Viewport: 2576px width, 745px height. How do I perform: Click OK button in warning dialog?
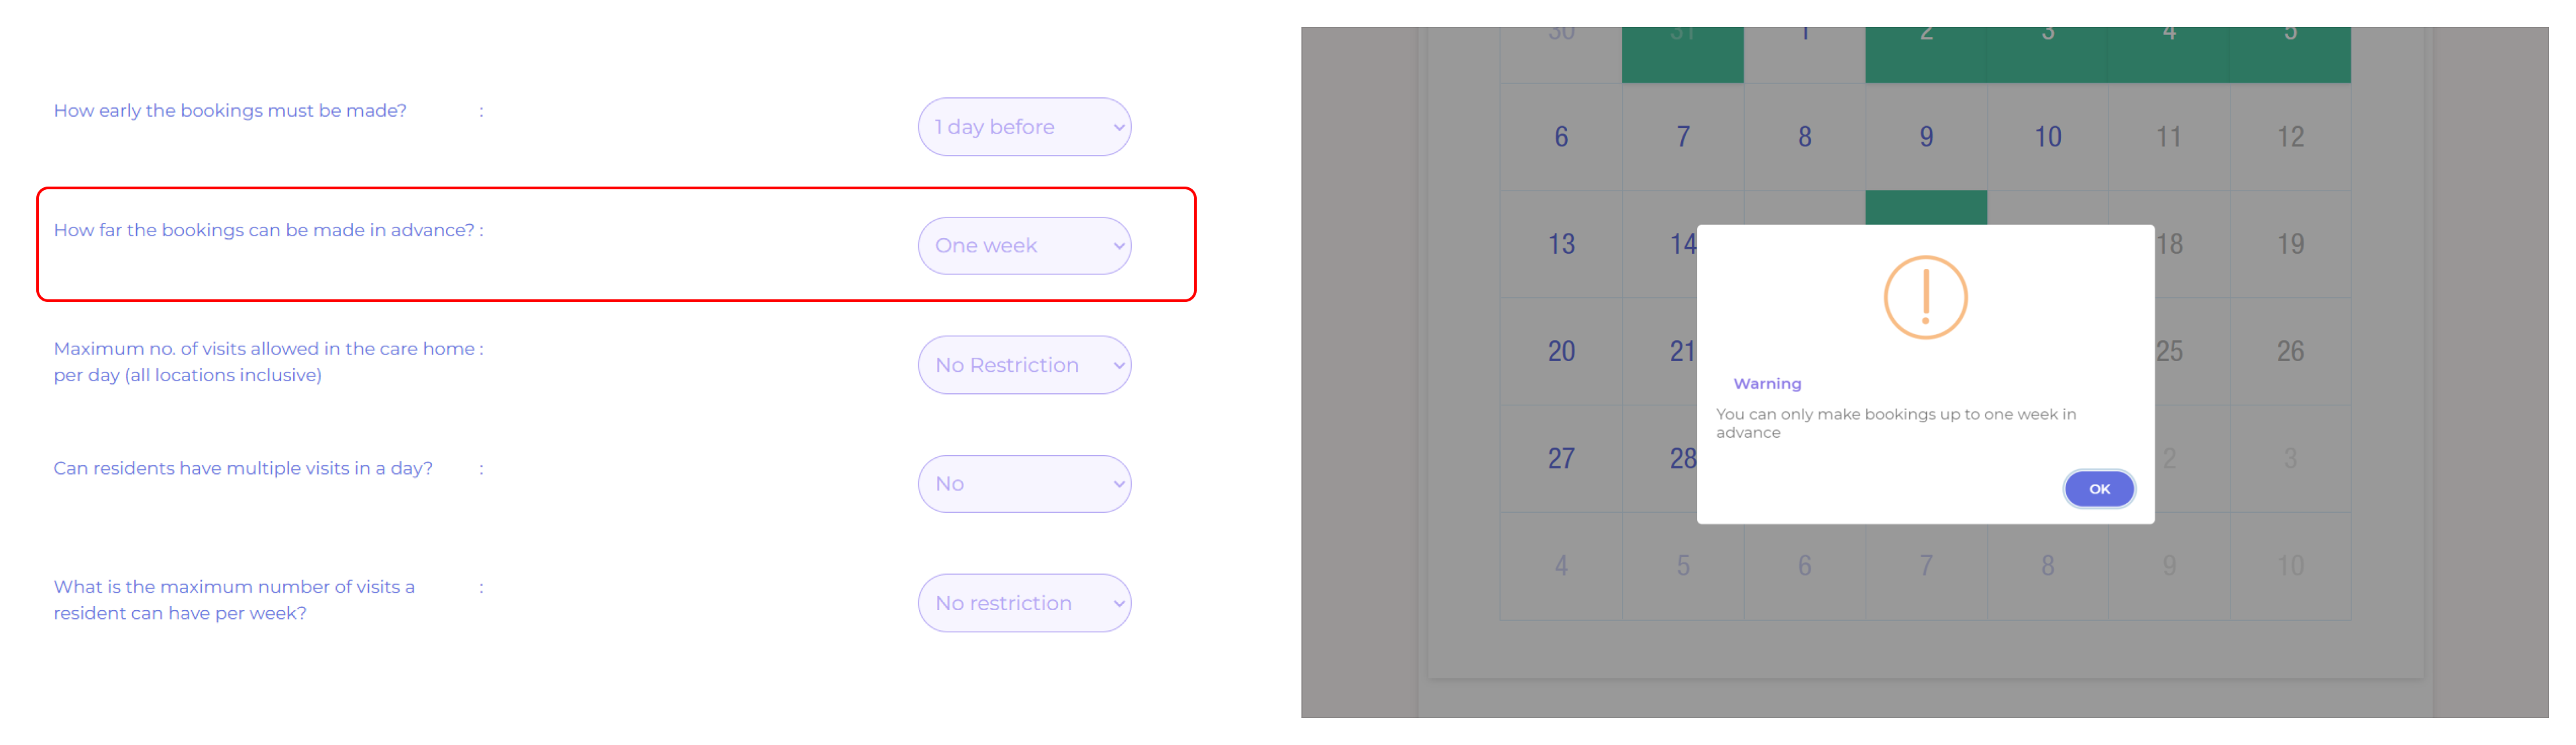[x=2098, y=489]
